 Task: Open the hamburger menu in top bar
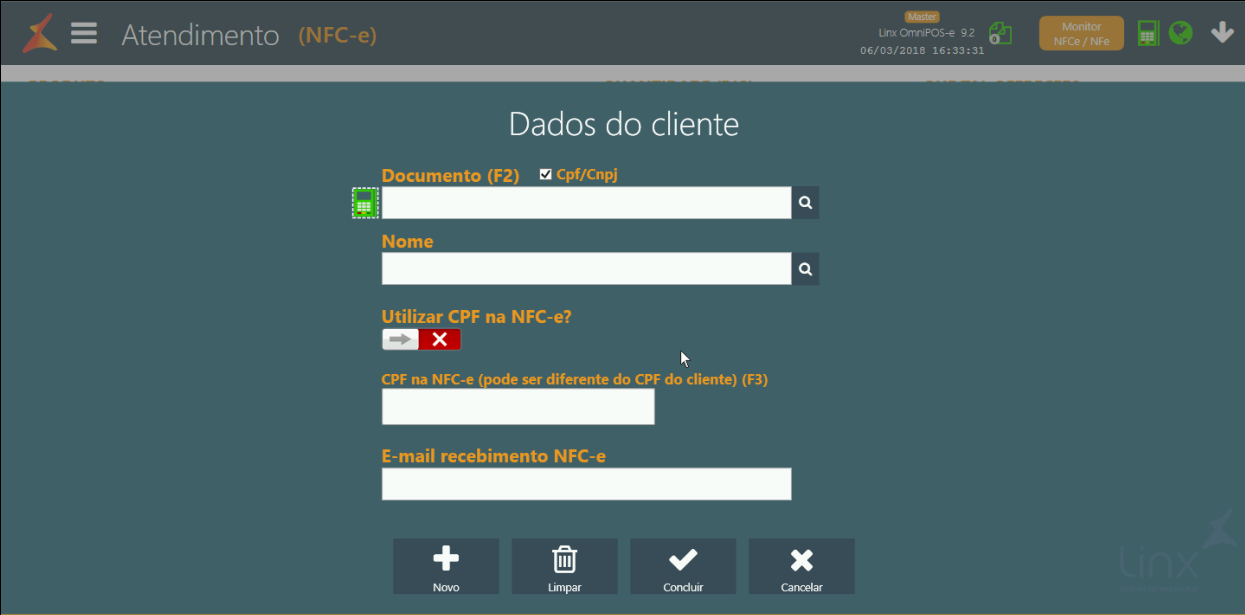click(84, 32)
